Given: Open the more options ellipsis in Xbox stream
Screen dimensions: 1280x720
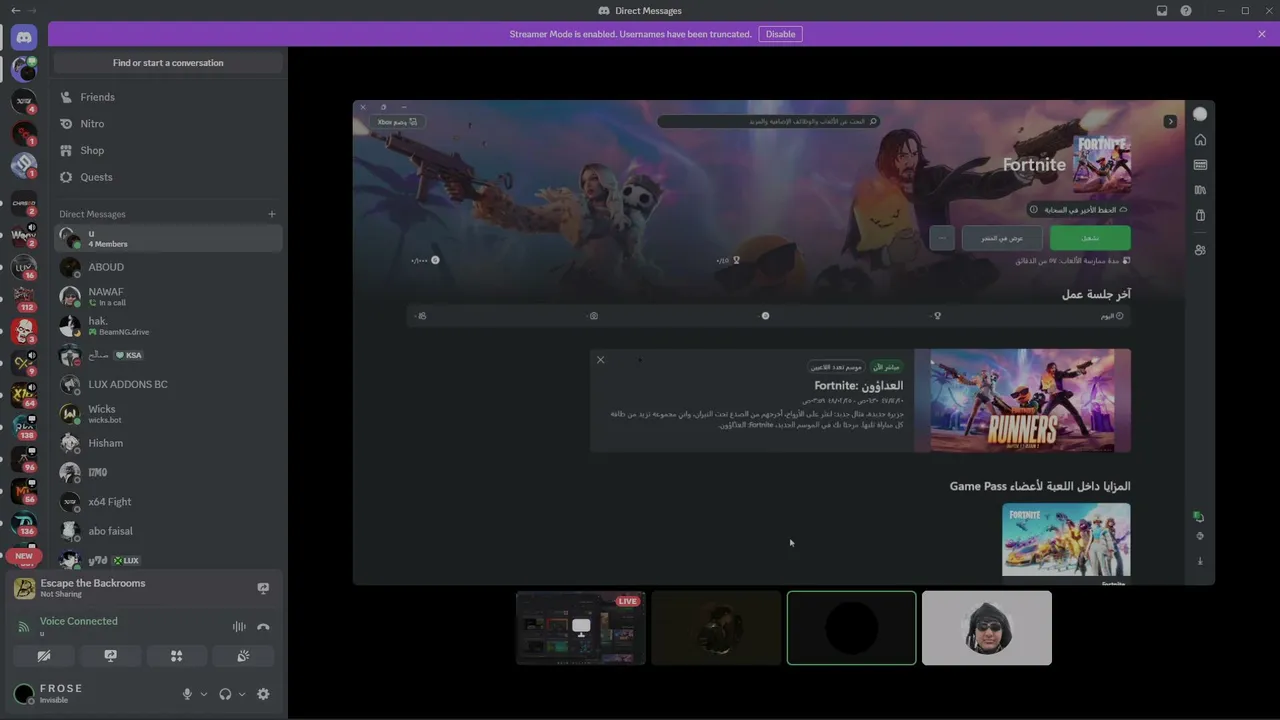Looking at the screenshot, I should [x=942, y=238].
